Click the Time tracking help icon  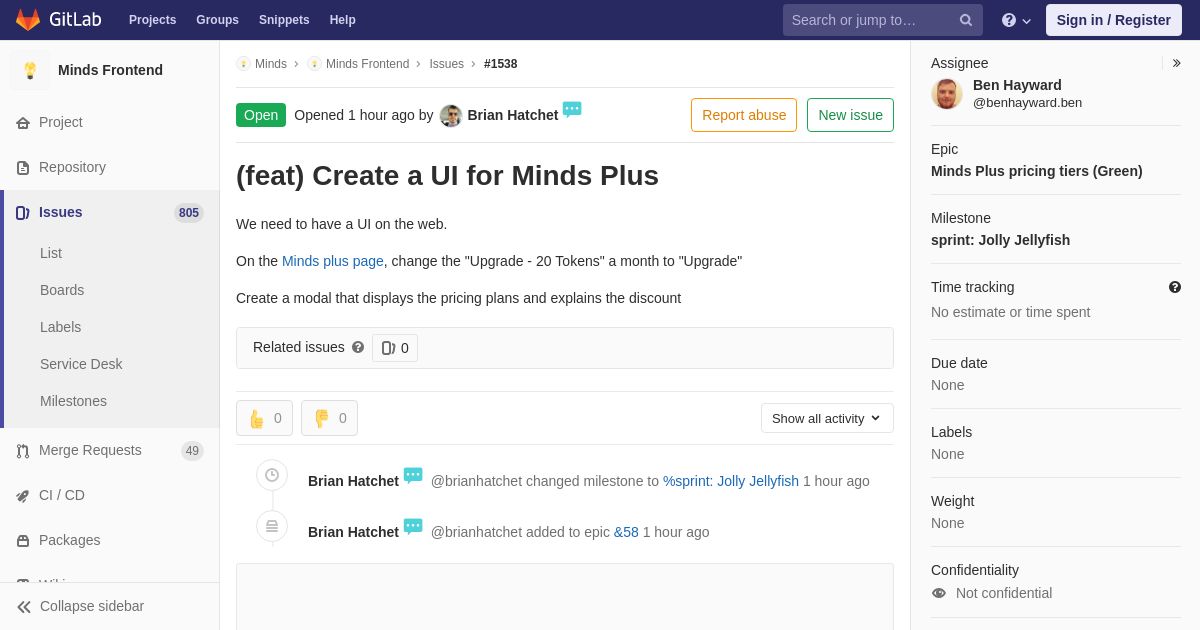(x=1175, y=287)
